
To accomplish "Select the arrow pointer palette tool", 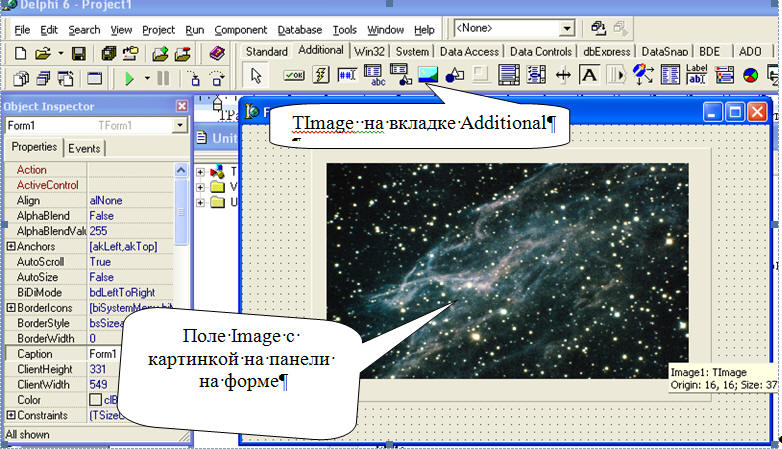I will pos(256,75).
